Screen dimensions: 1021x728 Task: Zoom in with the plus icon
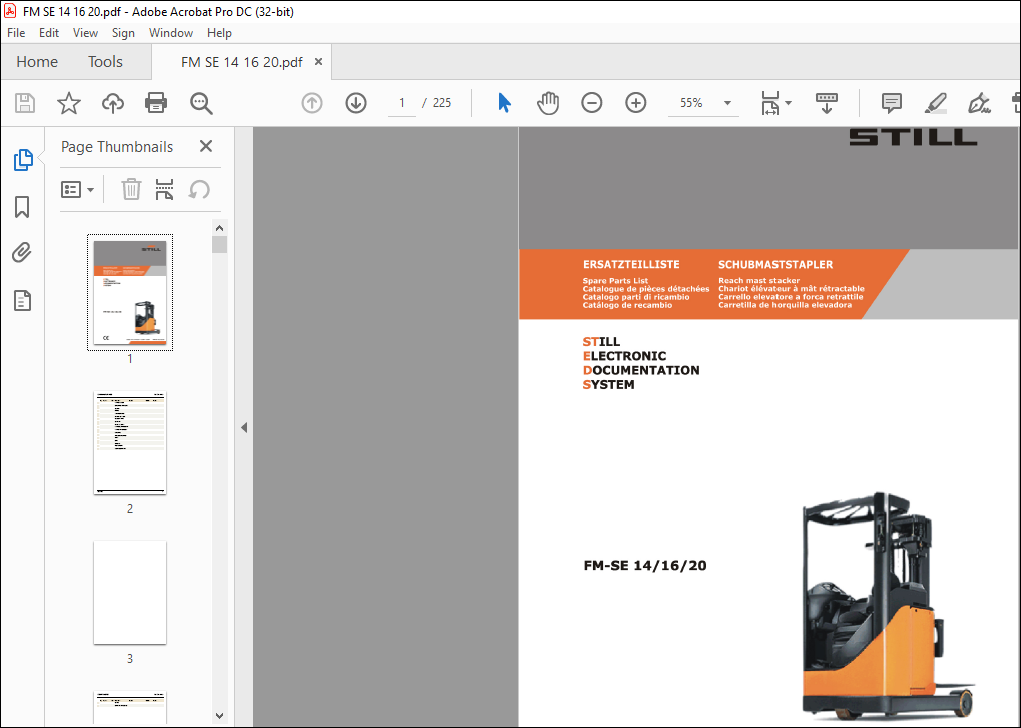click(636, 103)
